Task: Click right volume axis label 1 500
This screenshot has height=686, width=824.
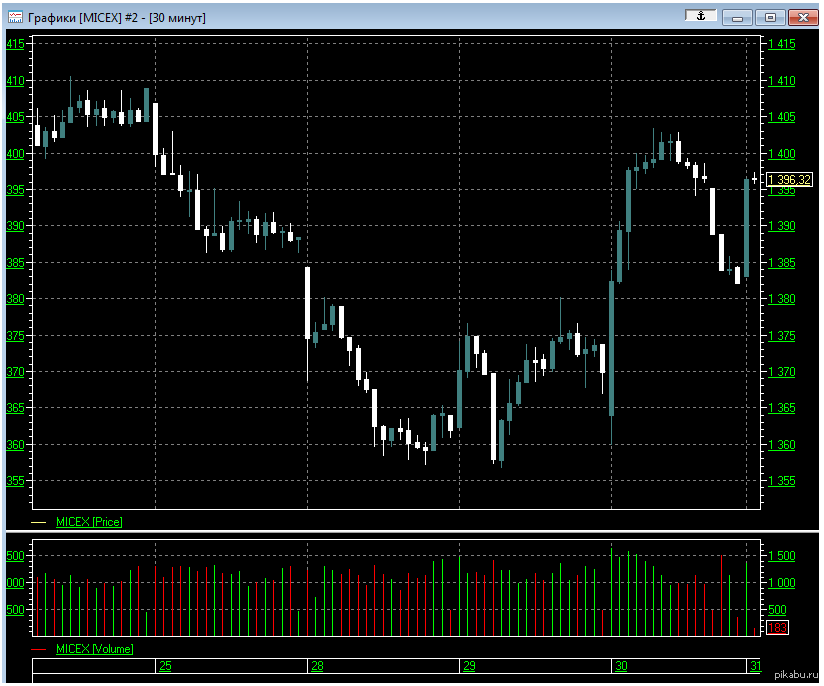Action: point(782,556)
